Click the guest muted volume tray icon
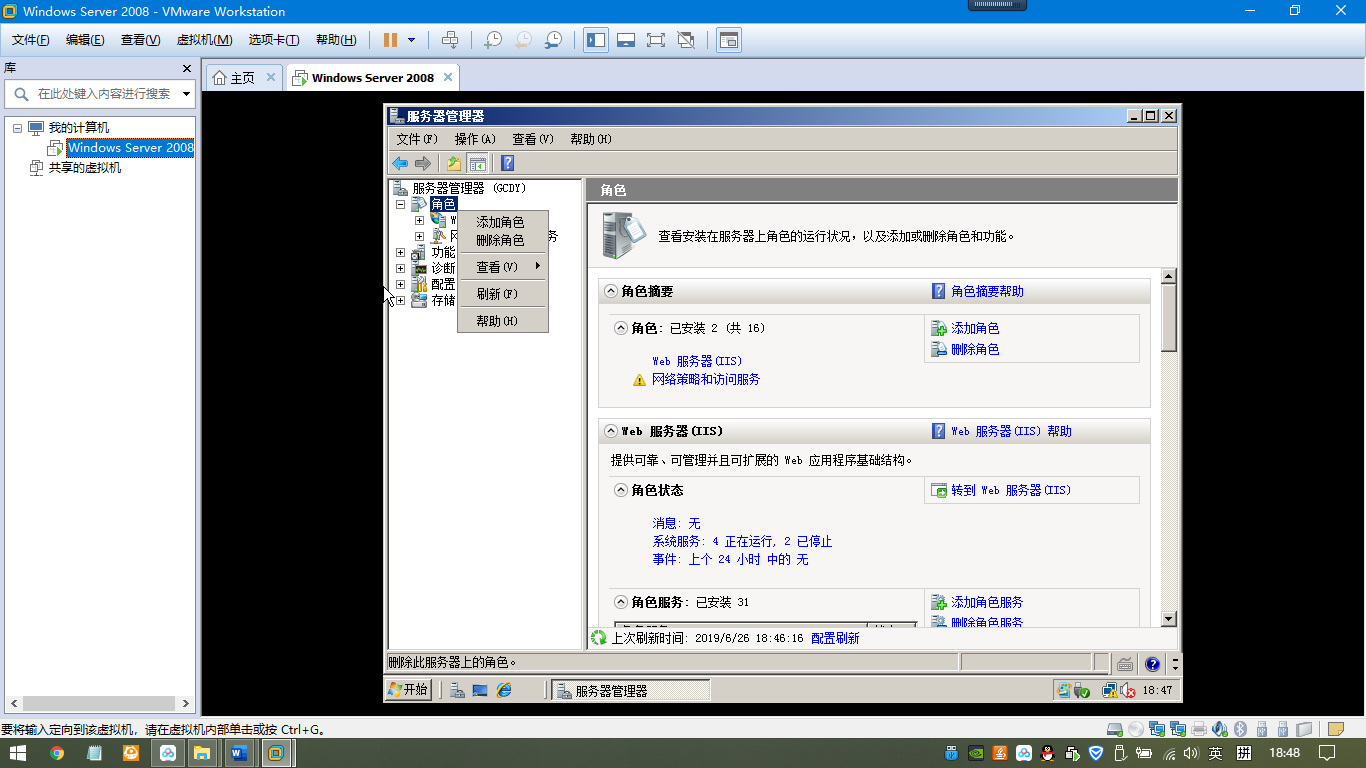The width and height of the screenshot is (1366, 768). (1127, 690)
